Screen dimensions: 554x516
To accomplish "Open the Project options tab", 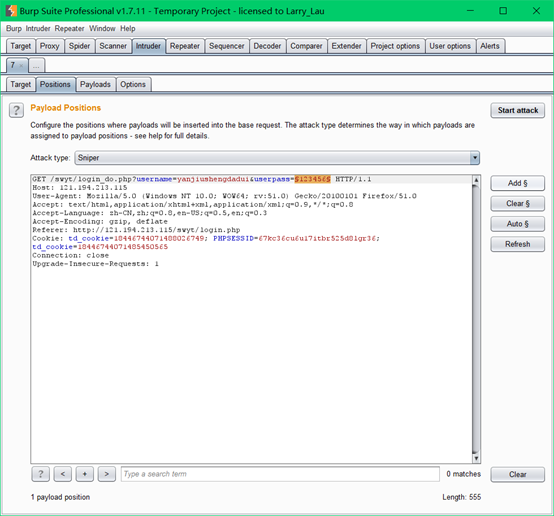I will point(395,46).
